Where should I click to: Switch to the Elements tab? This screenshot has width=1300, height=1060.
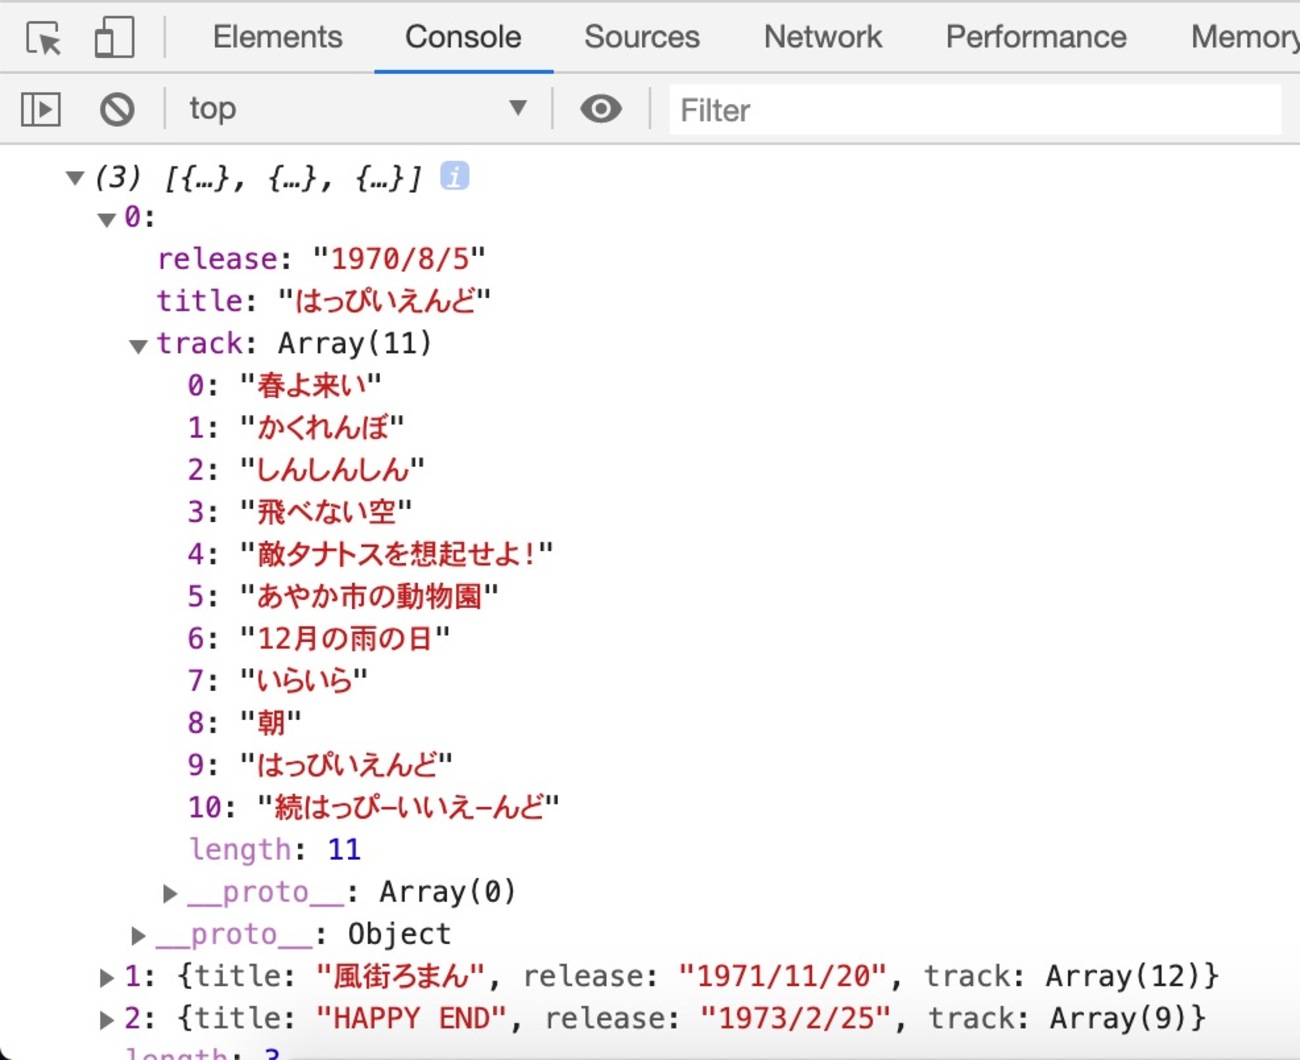coord(277,37)
